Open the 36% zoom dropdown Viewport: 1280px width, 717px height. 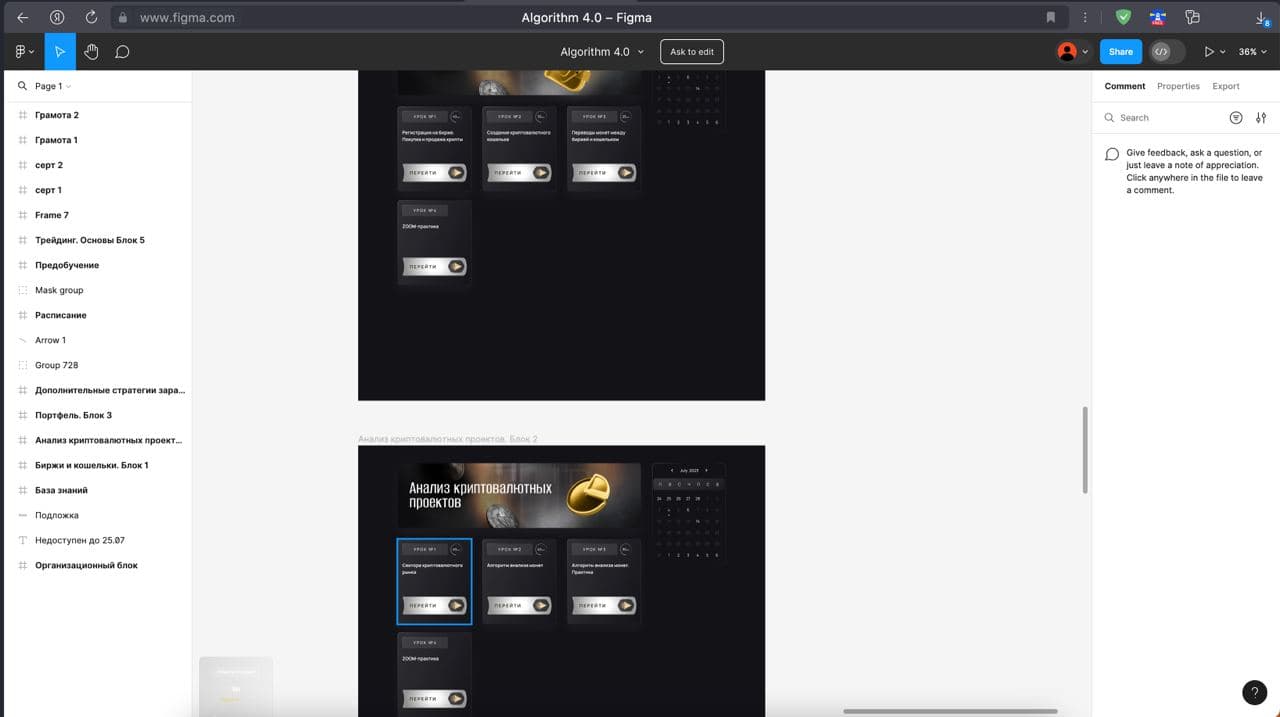tap(1253, 52)
